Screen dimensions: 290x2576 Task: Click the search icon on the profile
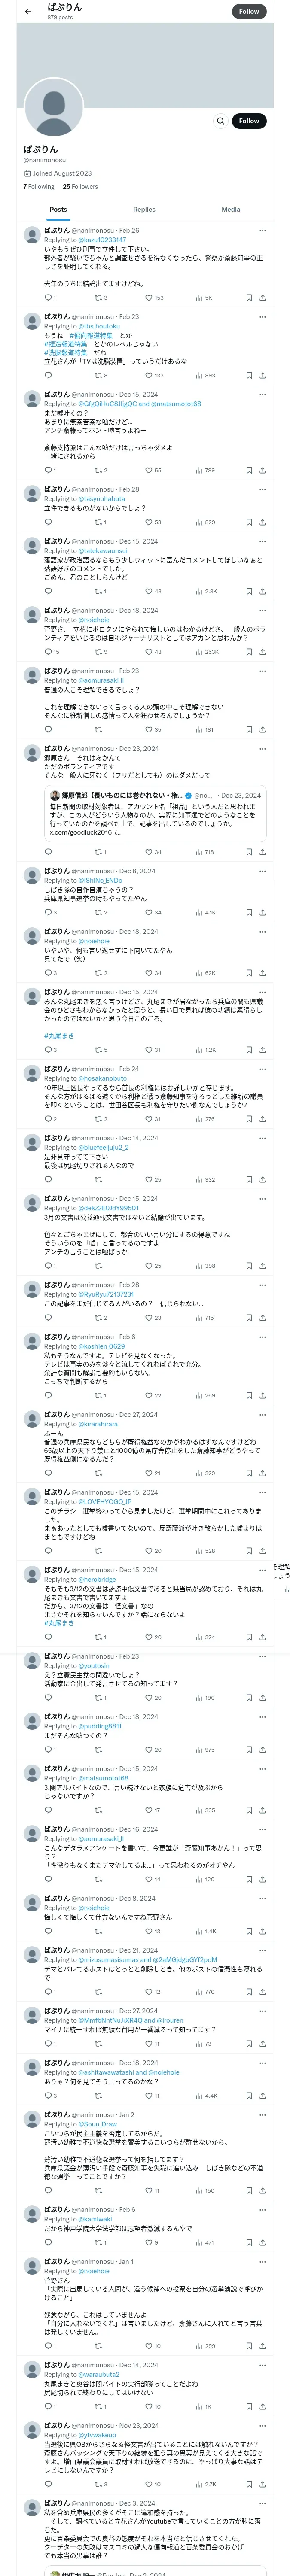pyautogui.click(x=220, y=121)
